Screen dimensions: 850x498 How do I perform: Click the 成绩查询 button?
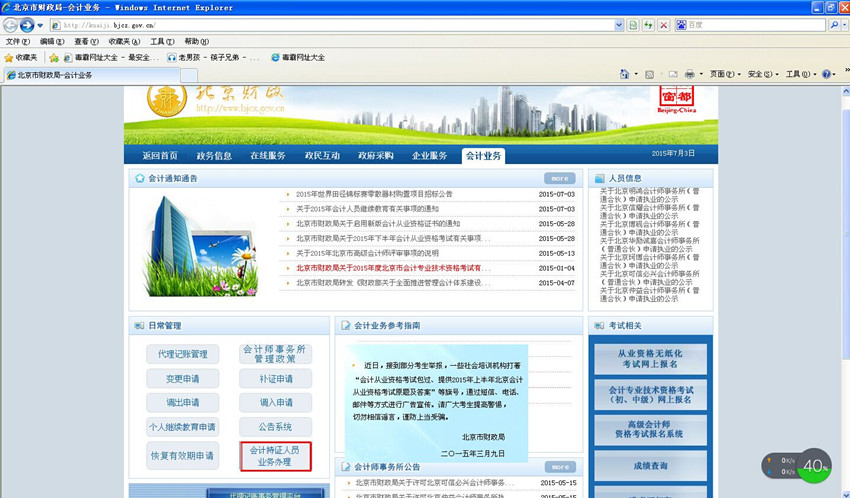click(x=650, y=466)
